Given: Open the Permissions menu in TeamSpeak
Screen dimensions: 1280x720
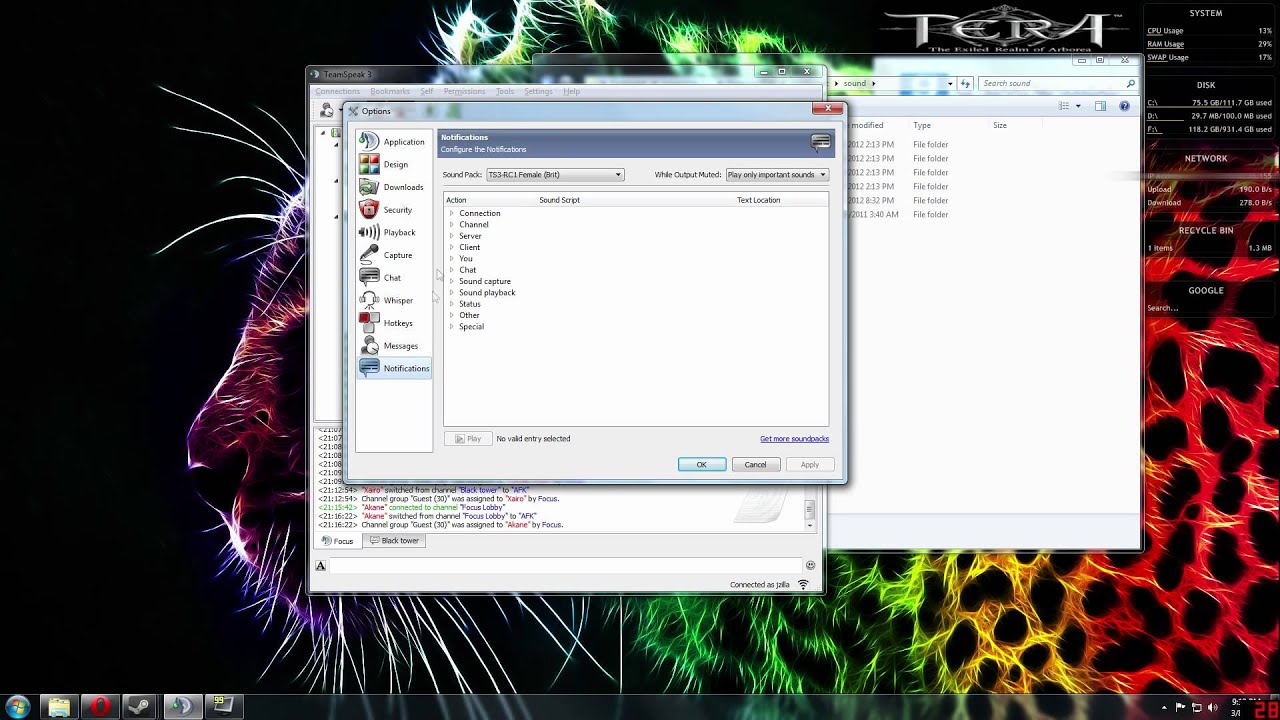Looking at the screenshot, I should point(464,92).
